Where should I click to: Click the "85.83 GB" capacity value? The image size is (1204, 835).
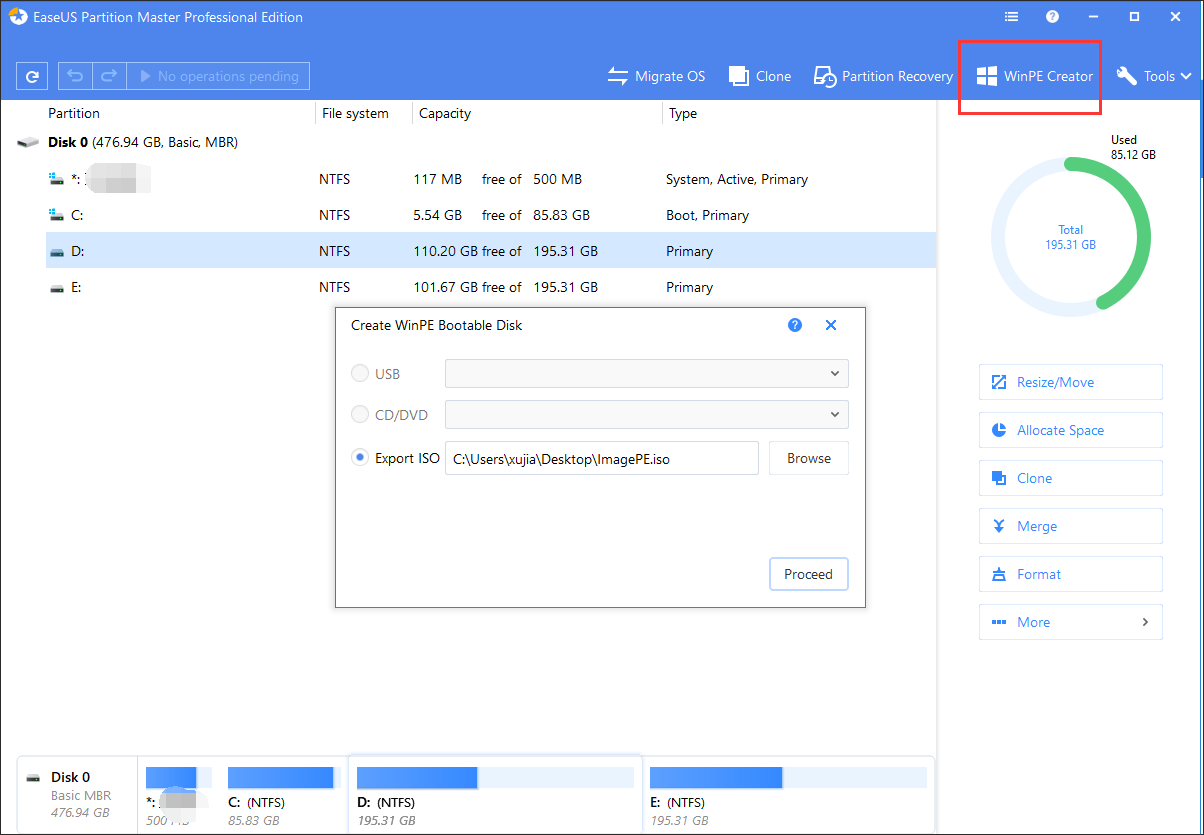pyautogui.click(x=561, y=215)
